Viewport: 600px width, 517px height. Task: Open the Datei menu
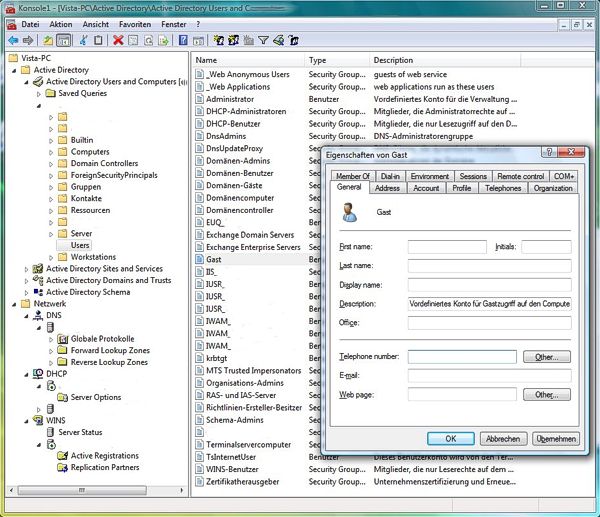[x=30, y=24]
